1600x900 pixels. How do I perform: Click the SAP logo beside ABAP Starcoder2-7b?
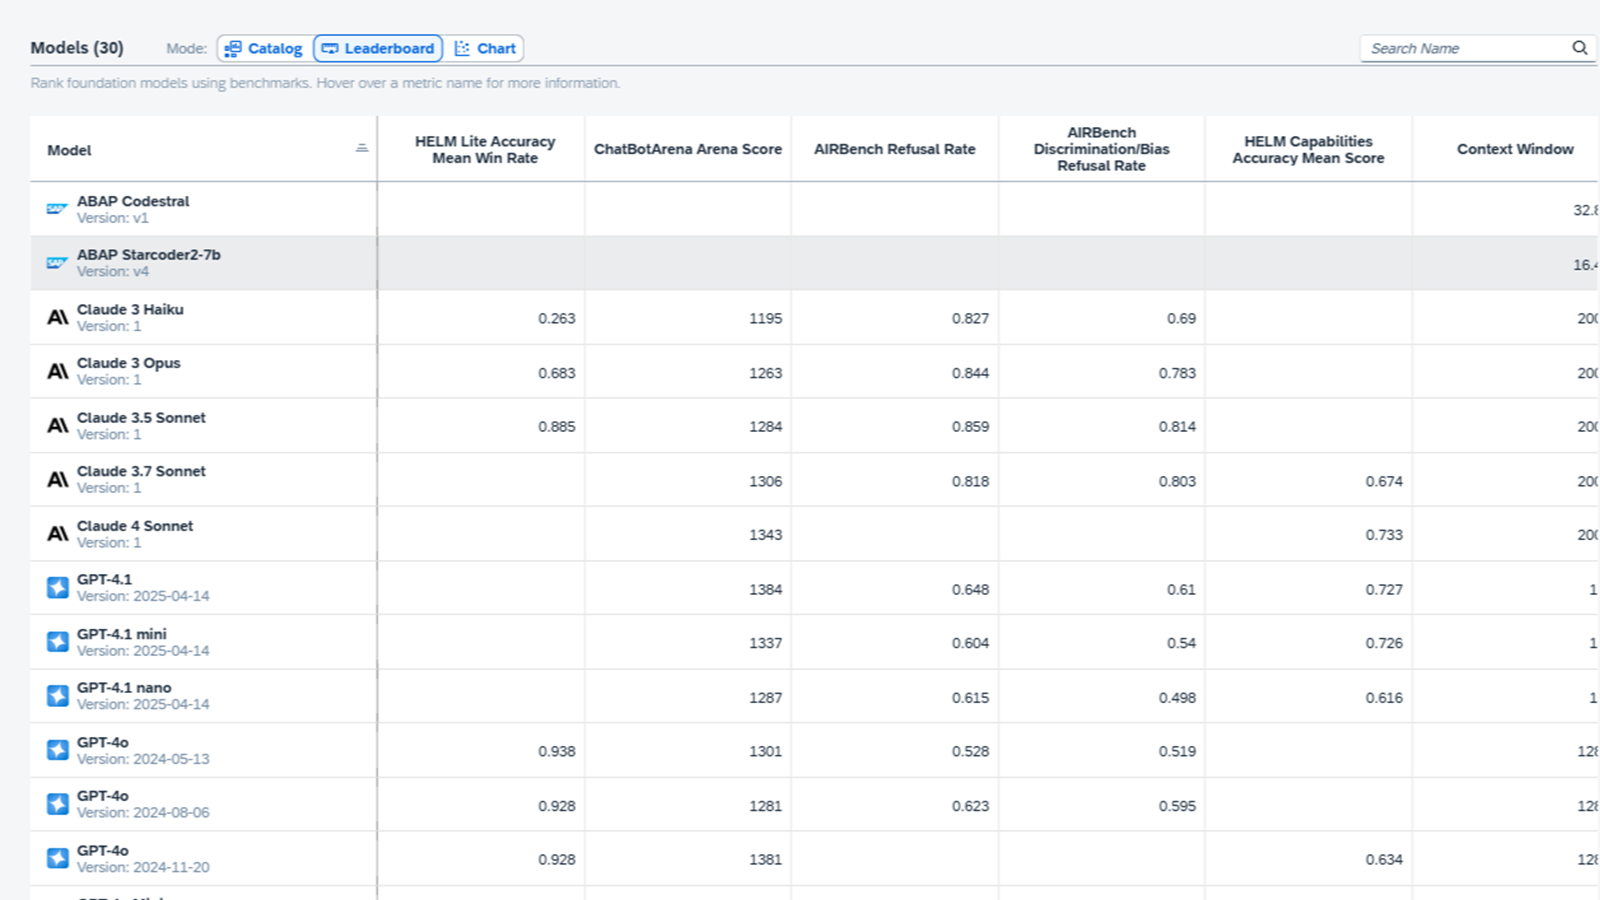pos(57,263)
